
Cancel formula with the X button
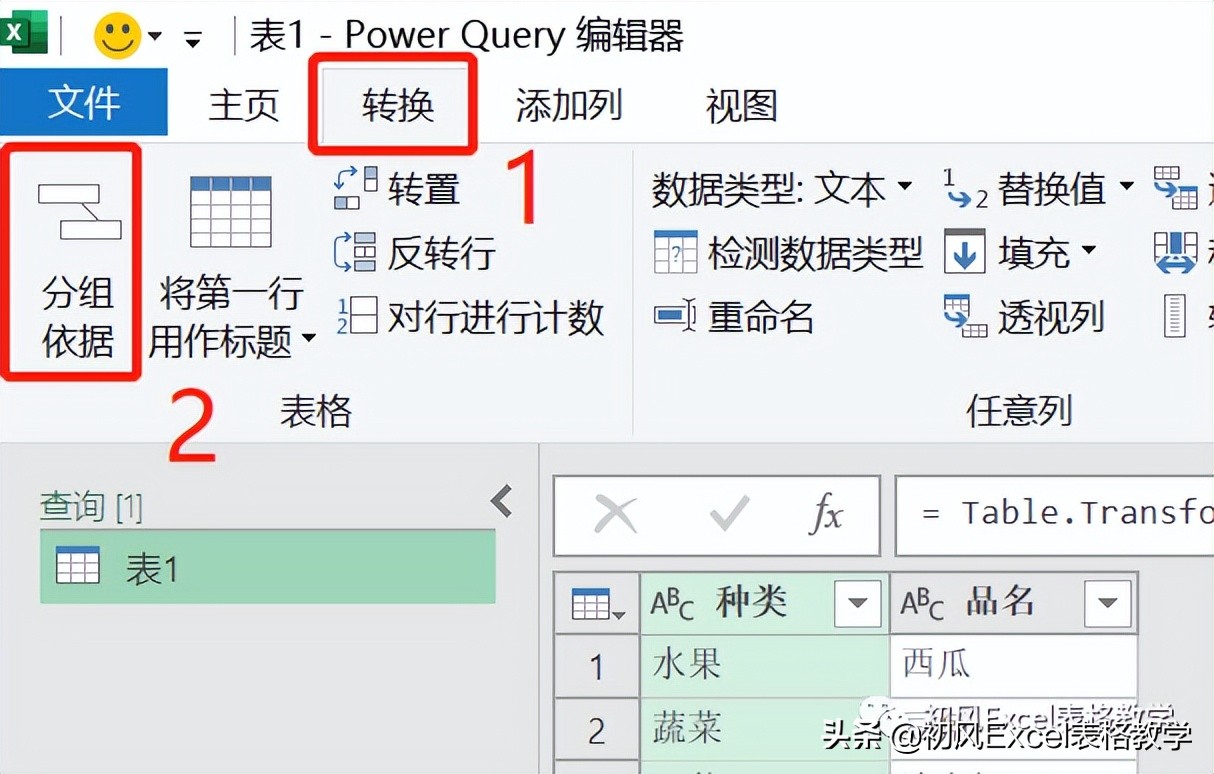tap(615, 515)
